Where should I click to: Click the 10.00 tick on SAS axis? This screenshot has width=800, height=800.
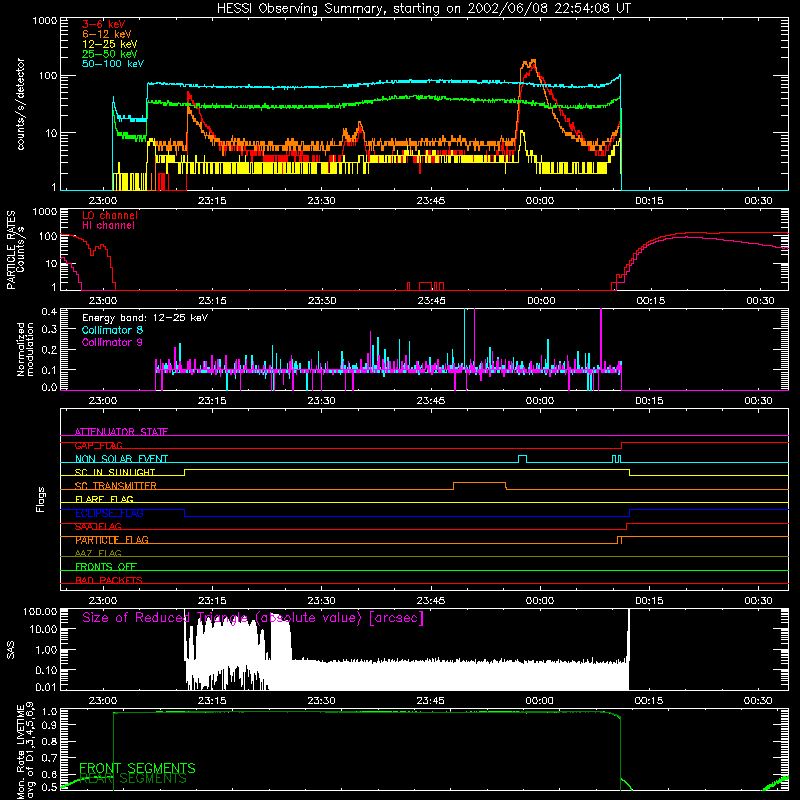tap(43, 629)
